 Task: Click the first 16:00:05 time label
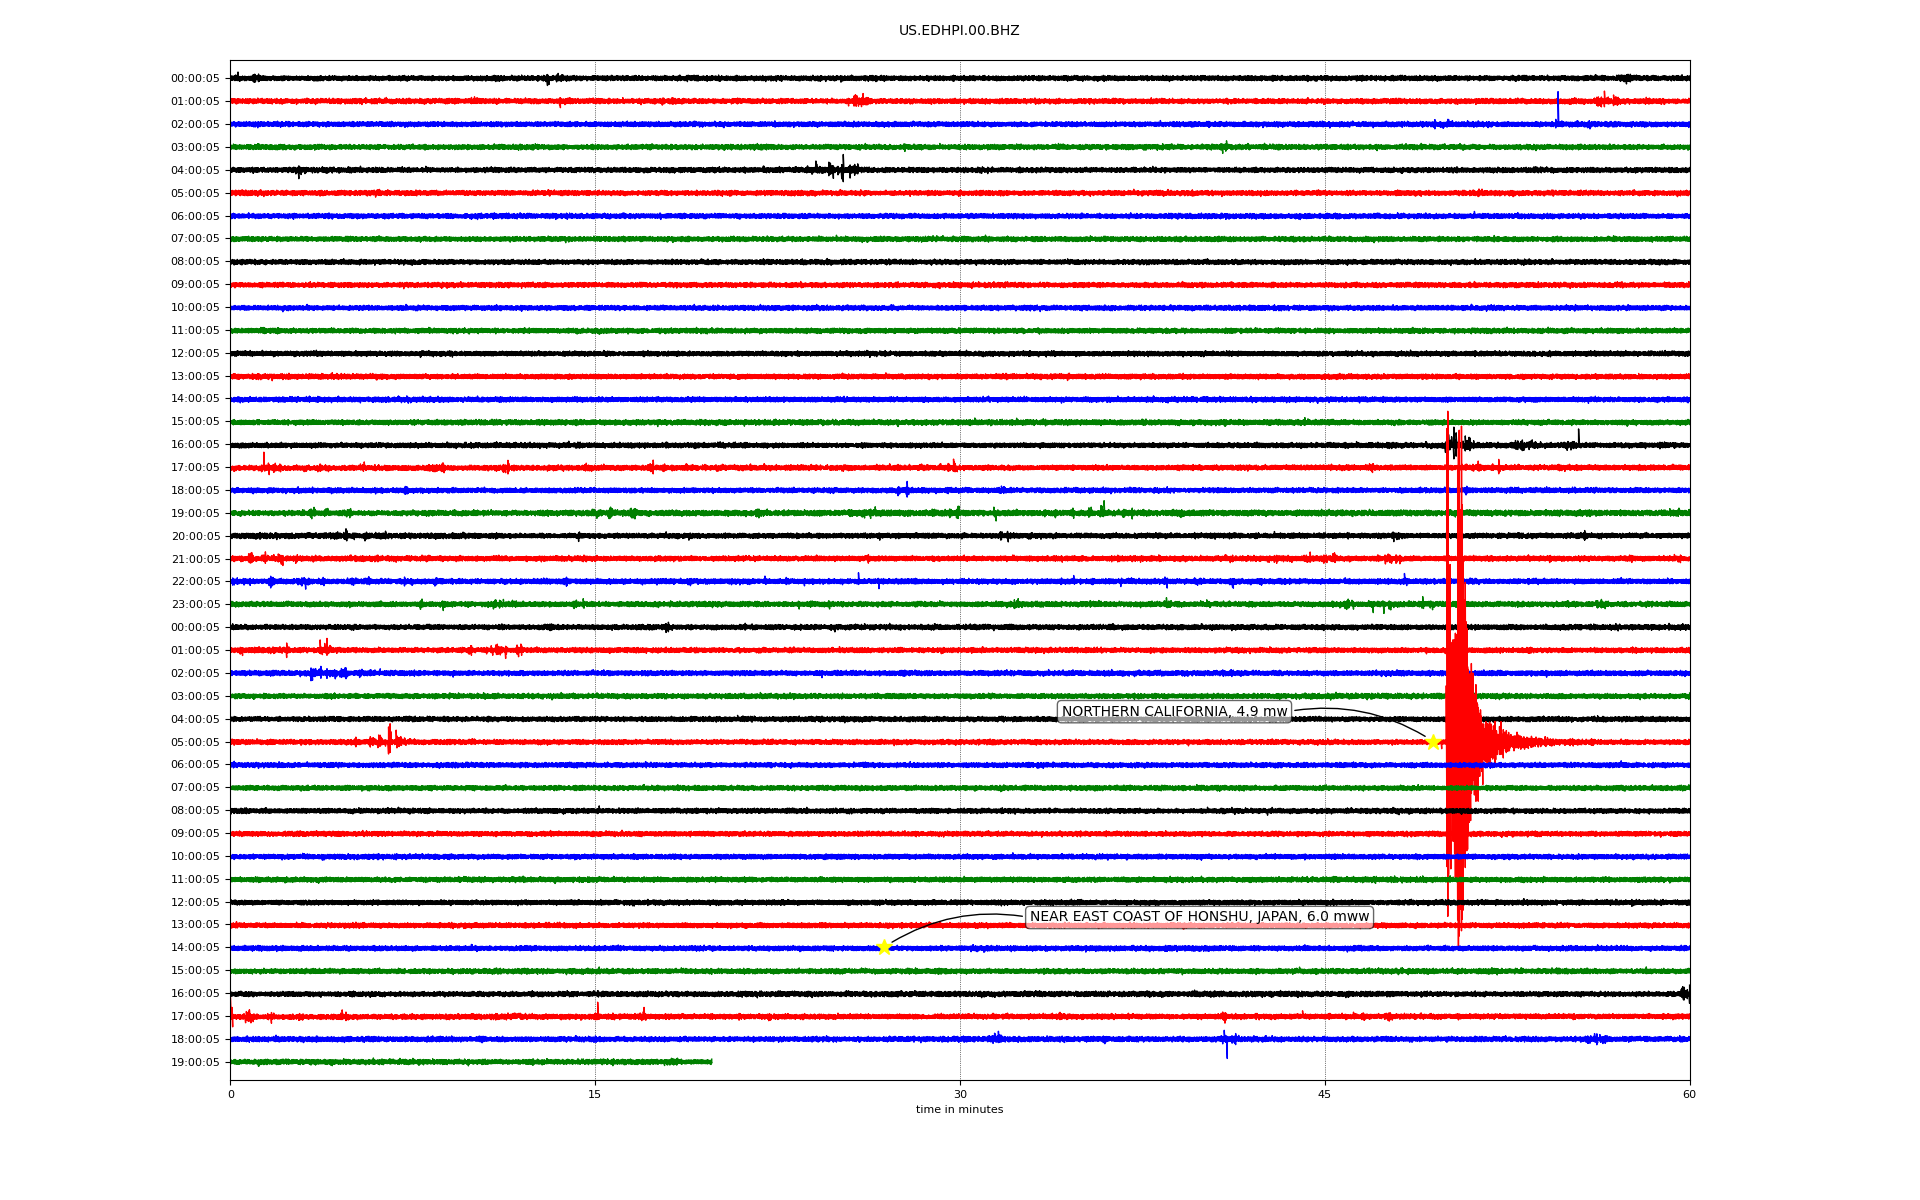pyautogui.click(x=195, y=444)
